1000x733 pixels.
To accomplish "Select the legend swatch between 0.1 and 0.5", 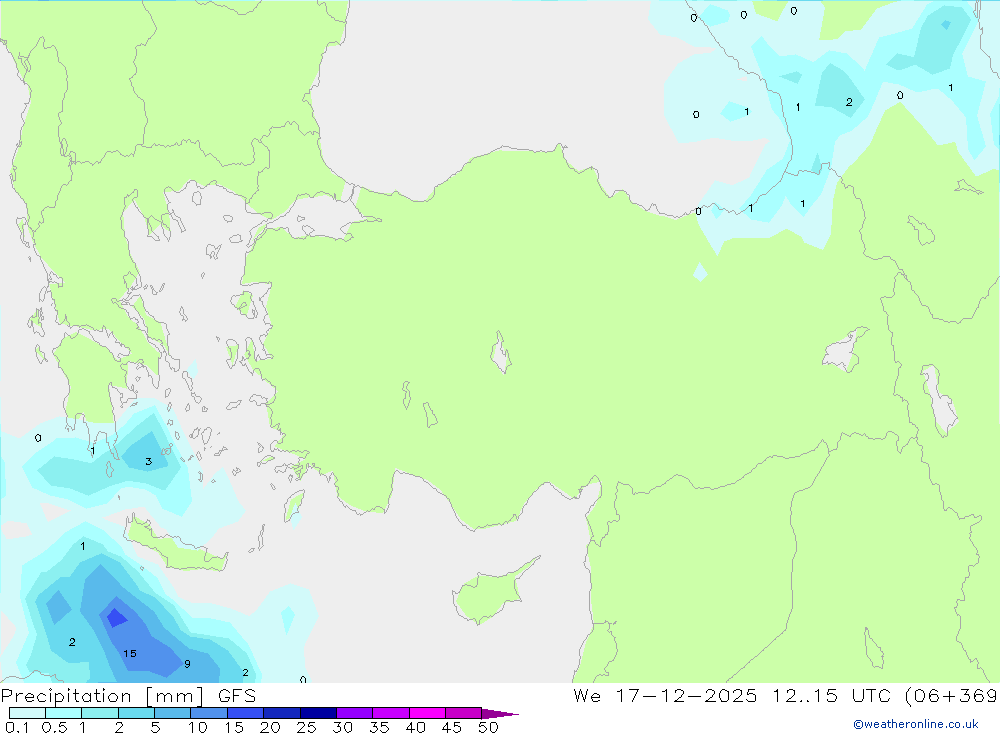I will pos(27,713).
